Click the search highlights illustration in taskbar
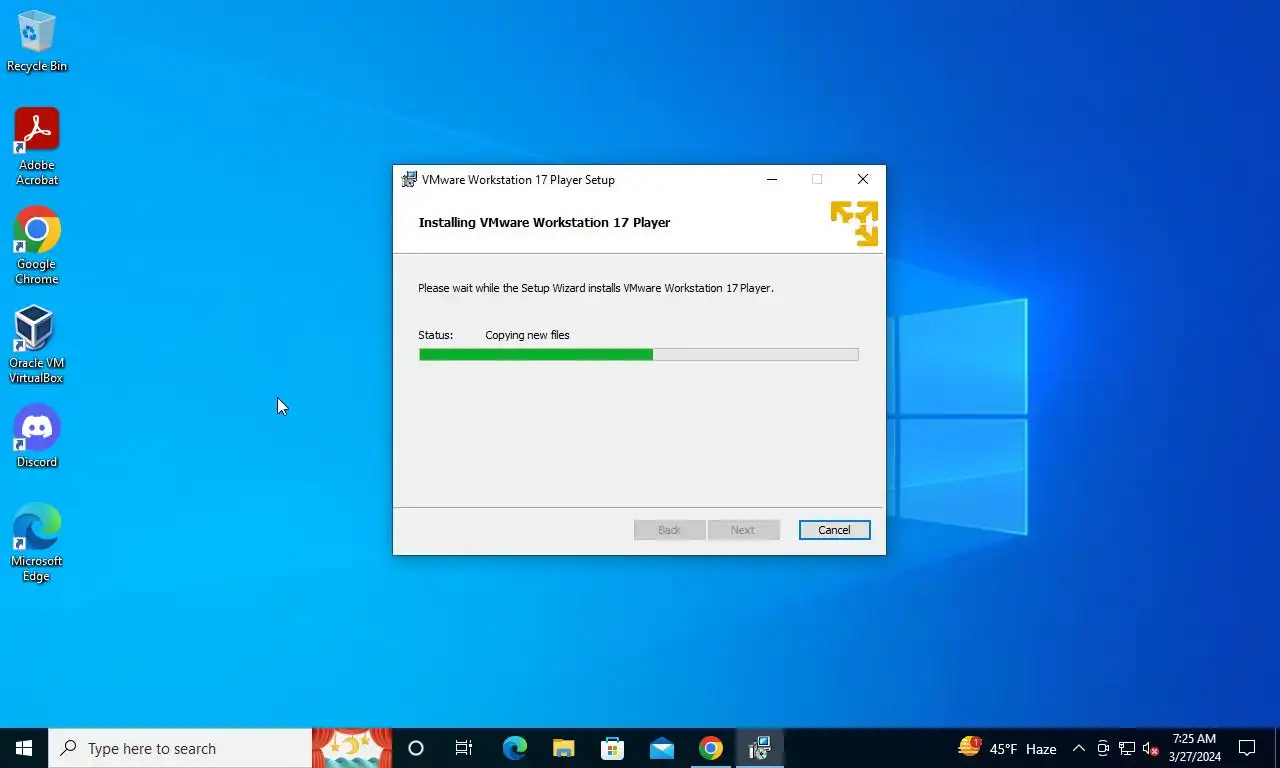The width and height of the screenshot is (1280, 768). 352,748
